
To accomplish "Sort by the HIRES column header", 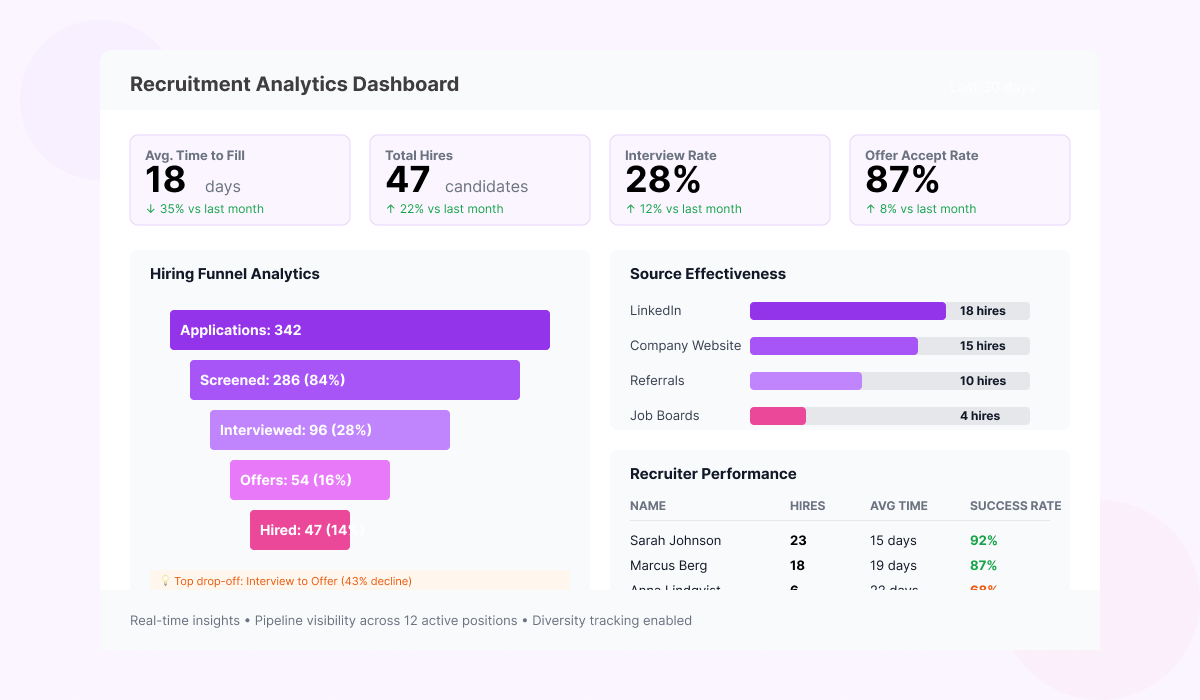I will [x=808, y=506].
